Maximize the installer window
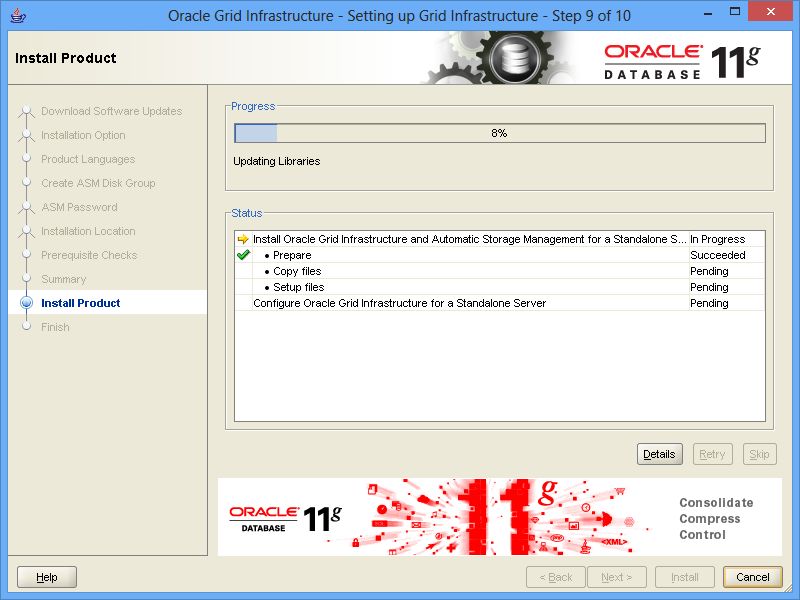This screenshot has height=600, width=800. (735, 12)
